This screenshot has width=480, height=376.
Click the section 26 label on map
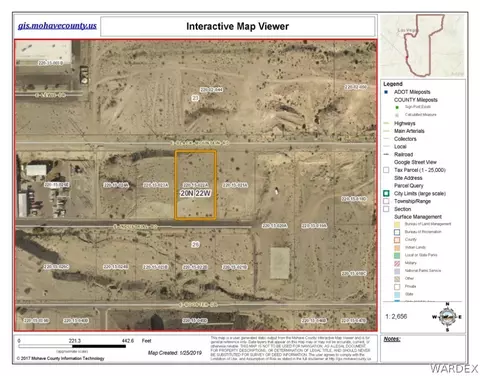pyautogui.click(x=195, y=244)
